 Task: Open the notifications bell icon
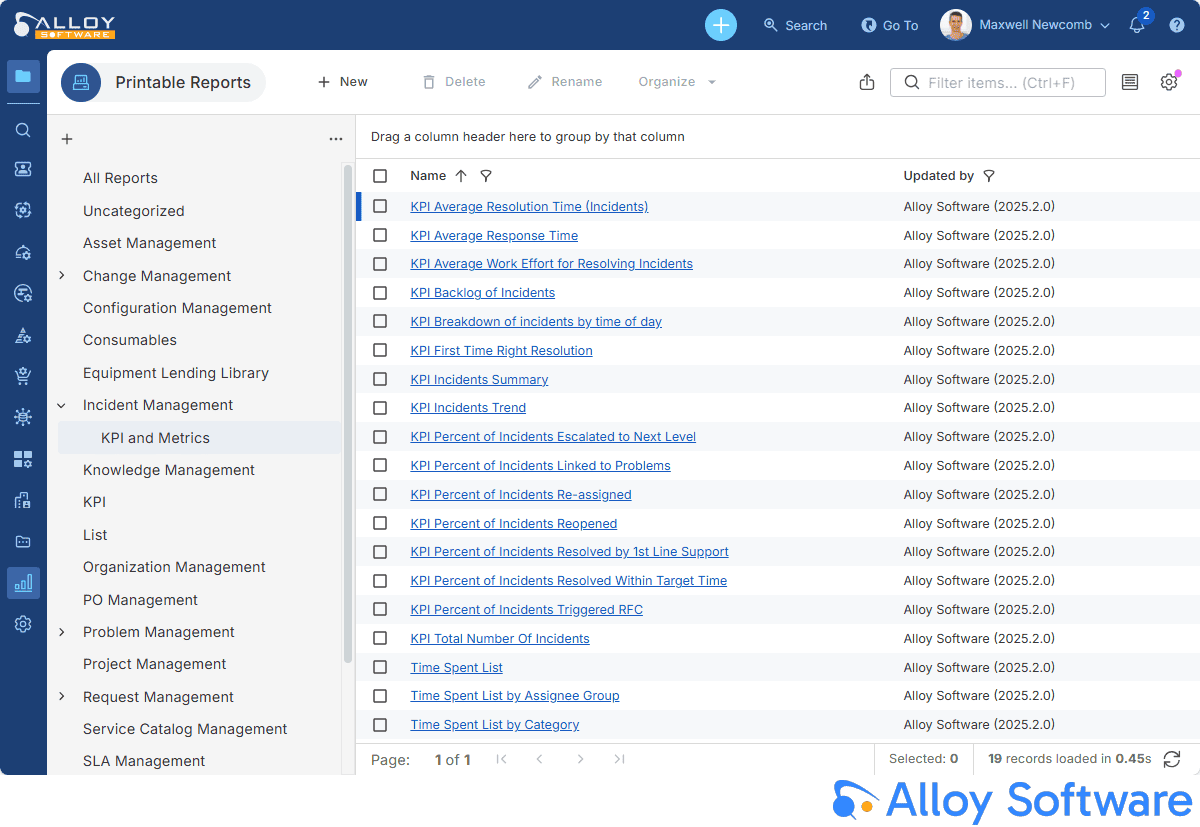coord(1137,25)
